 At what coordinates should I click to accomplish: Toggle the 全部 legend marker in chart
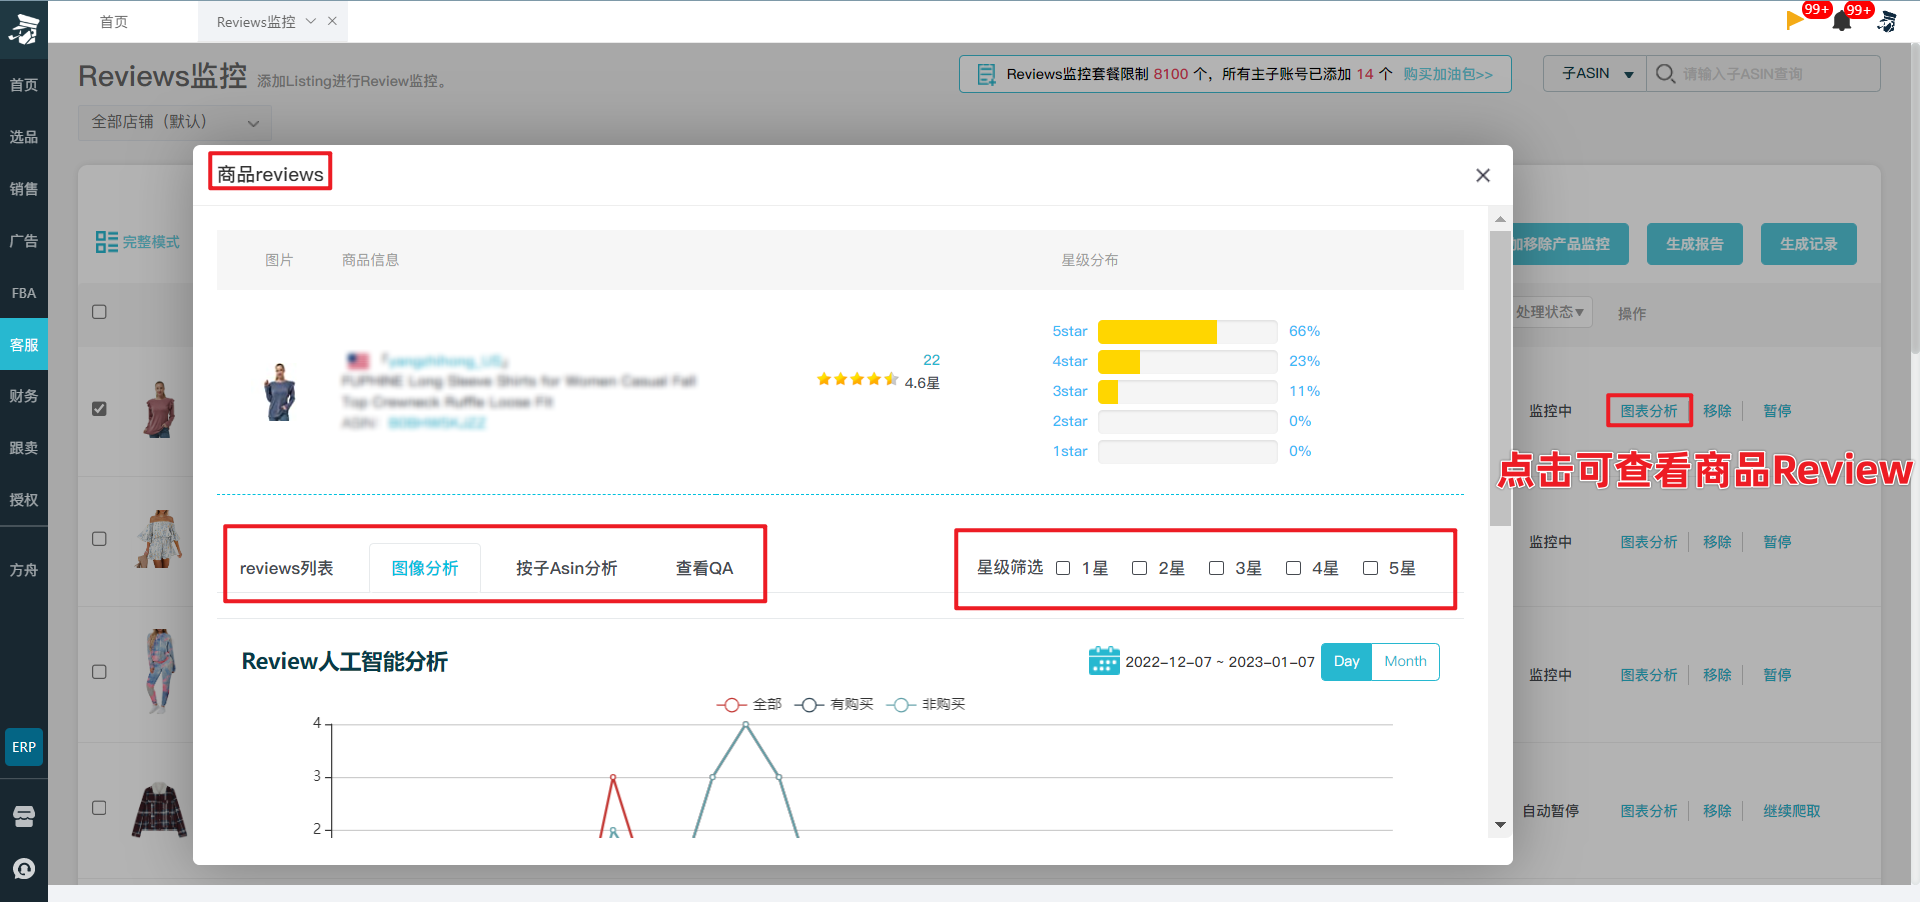731,705
